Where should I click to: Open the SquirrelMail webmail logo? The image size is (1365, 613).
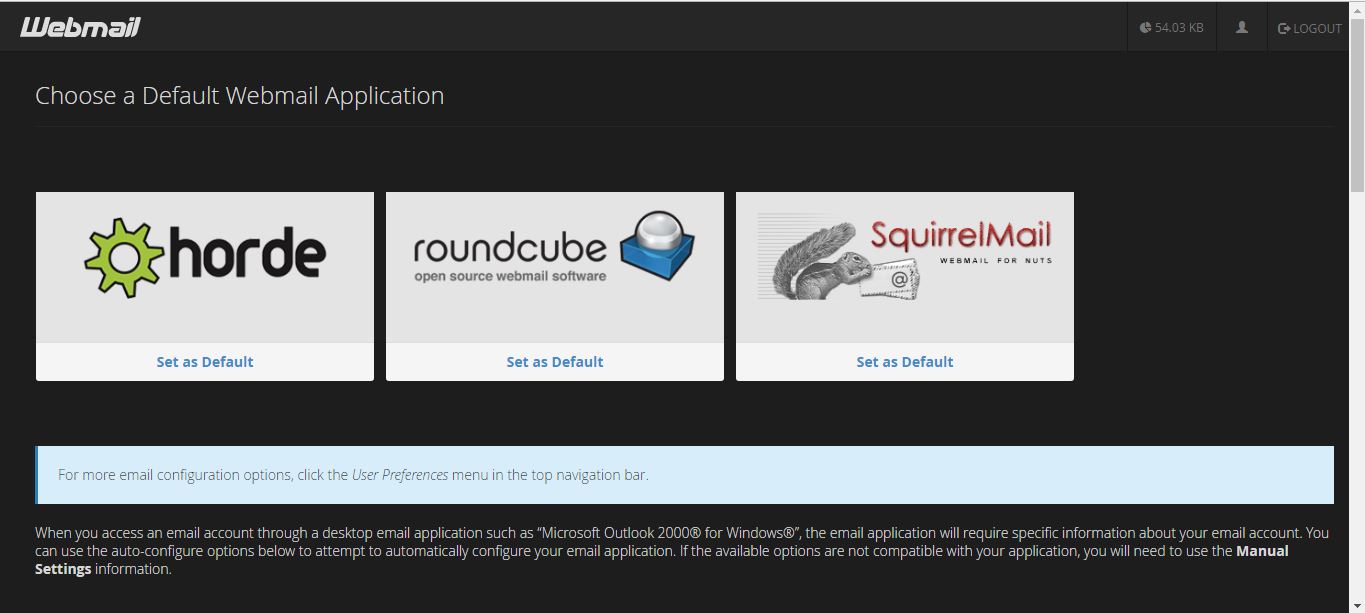click(905, 257)
